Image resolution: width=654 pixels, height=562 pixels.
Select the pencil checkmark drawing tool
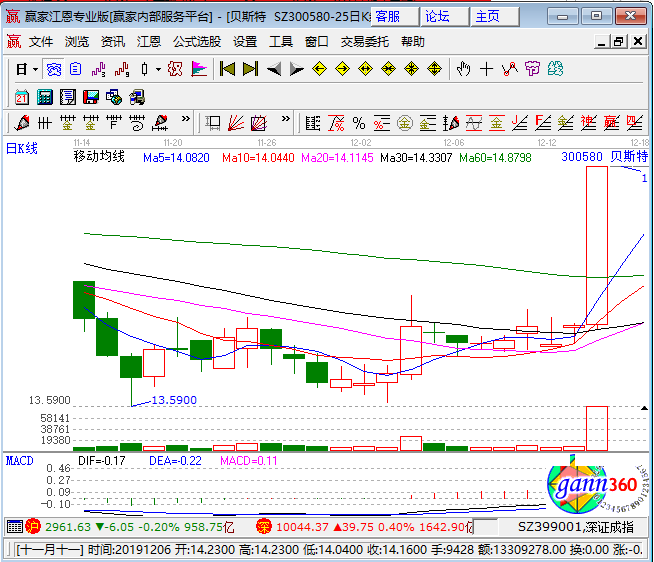click(x=22, y=123)
